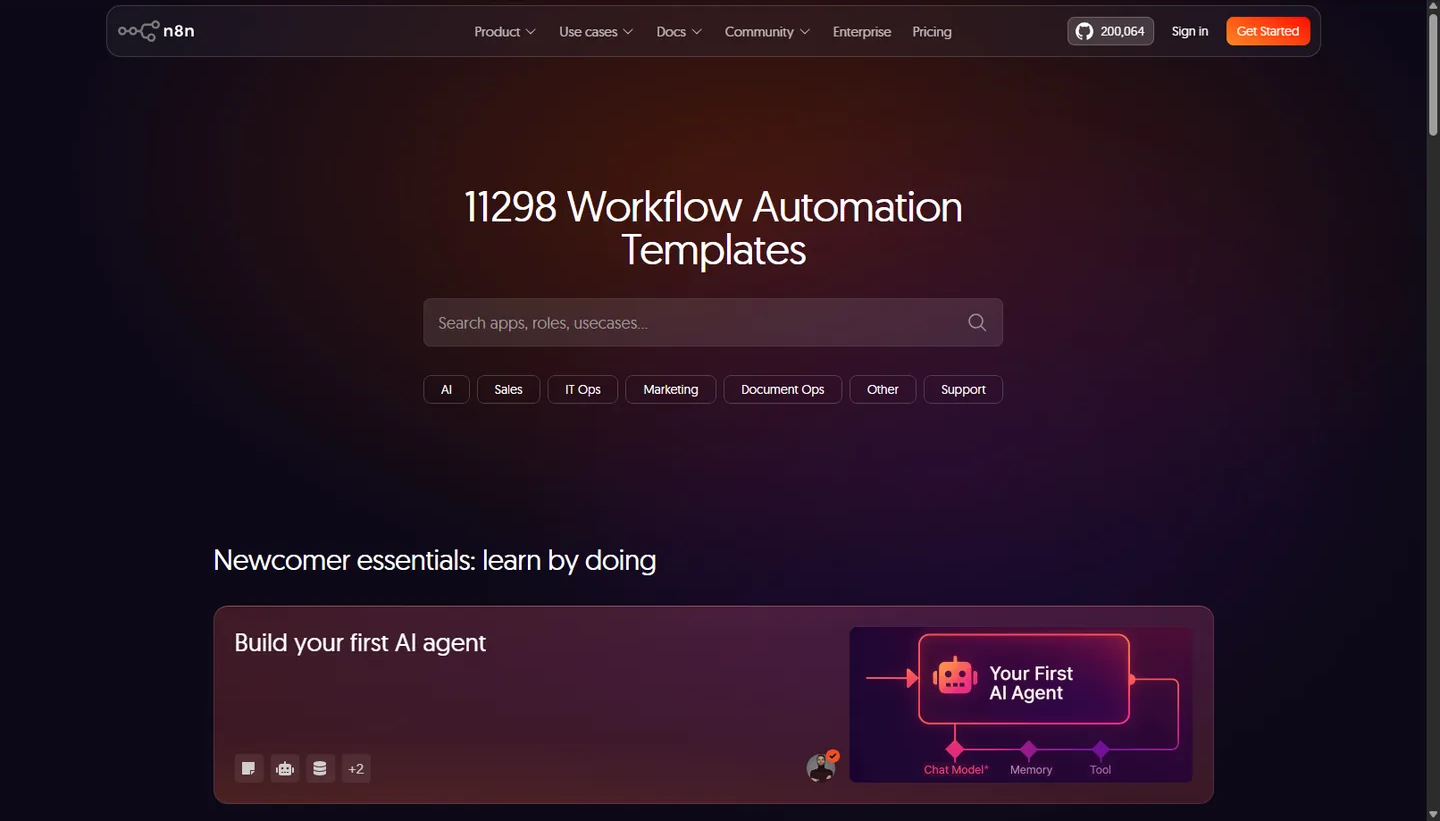
Task: Click the 11298 Workflow Automation Templates heading
Action: (713, 228)
